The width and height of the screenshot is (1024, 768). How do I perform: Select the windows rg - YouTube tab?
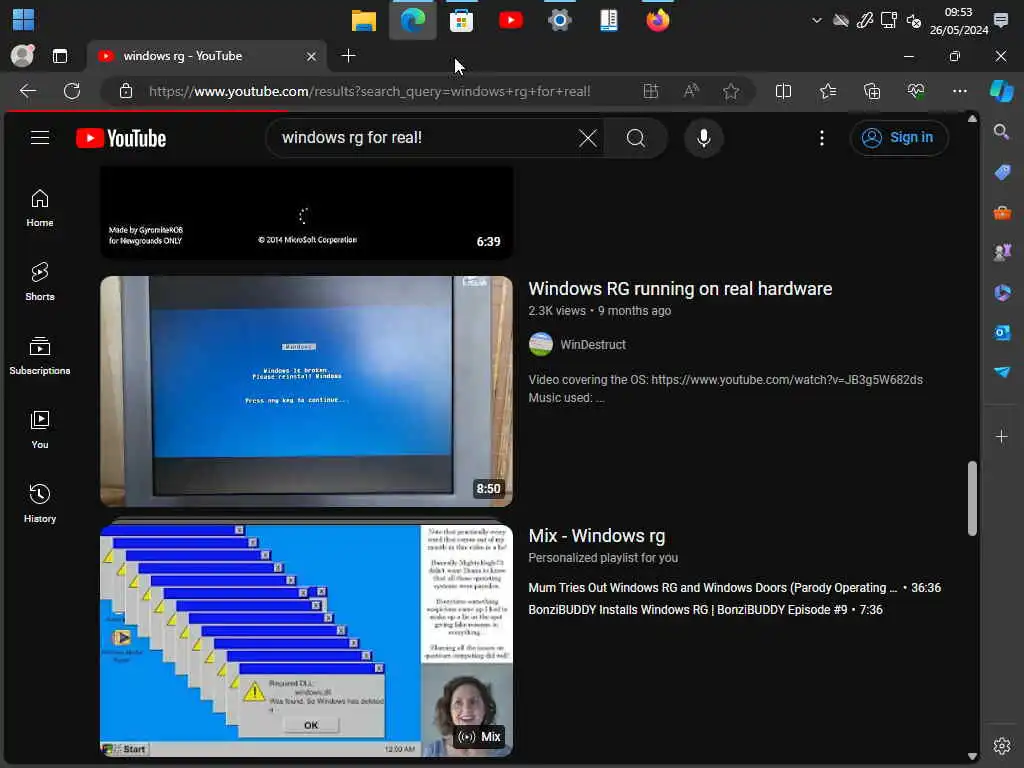[207, 56]
